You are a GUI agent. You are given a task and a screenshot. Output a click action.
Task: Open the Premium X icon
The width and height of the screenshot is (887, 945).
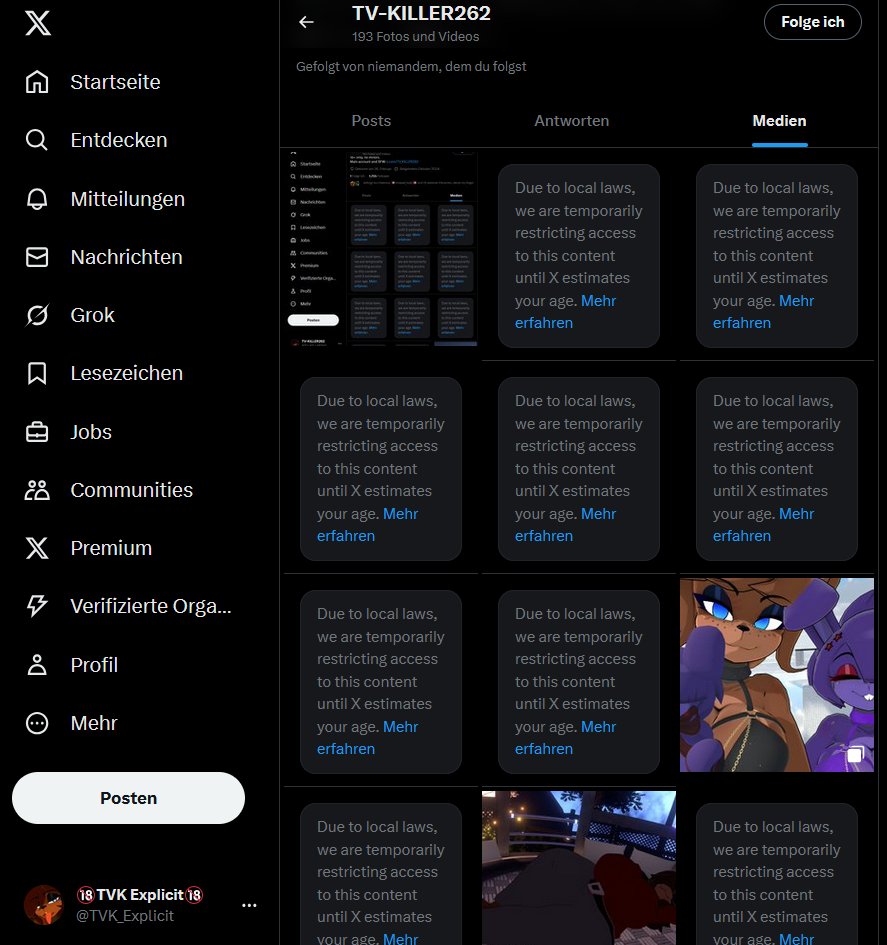pos(37,548)
